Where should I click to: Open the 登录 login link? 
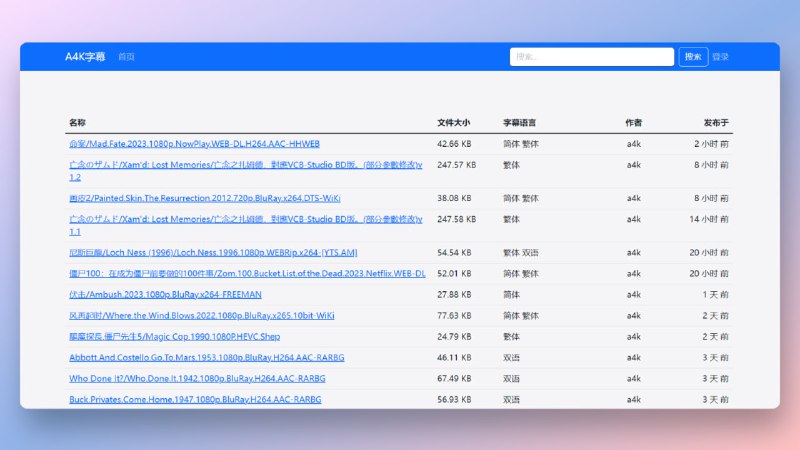coord(720,57)
